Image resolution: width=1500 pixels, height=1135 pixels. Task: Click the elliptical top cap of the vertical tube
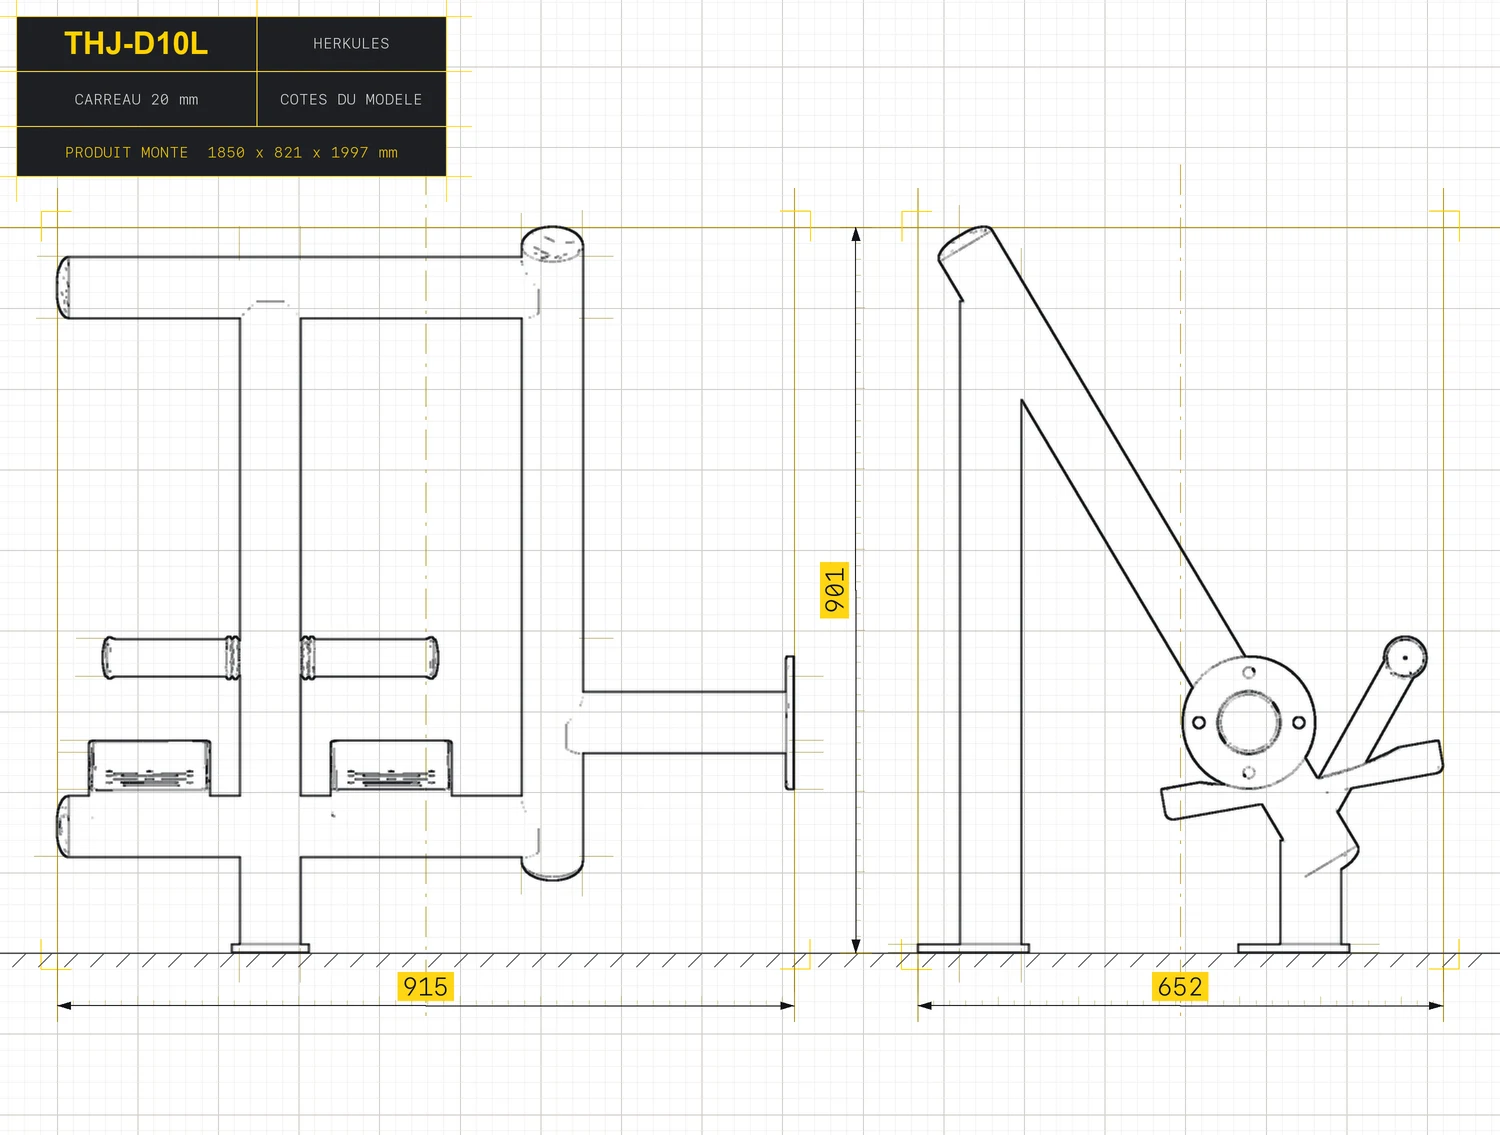[x=552, y=244]
